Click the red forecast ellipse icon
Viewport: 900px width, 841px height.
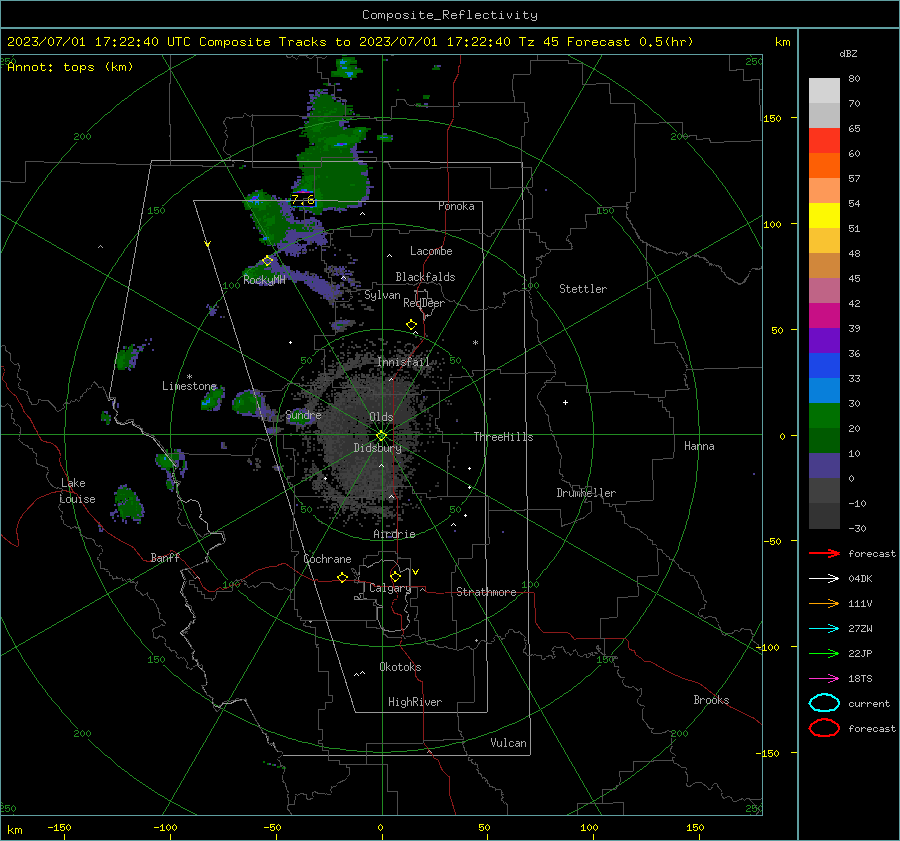824,728
